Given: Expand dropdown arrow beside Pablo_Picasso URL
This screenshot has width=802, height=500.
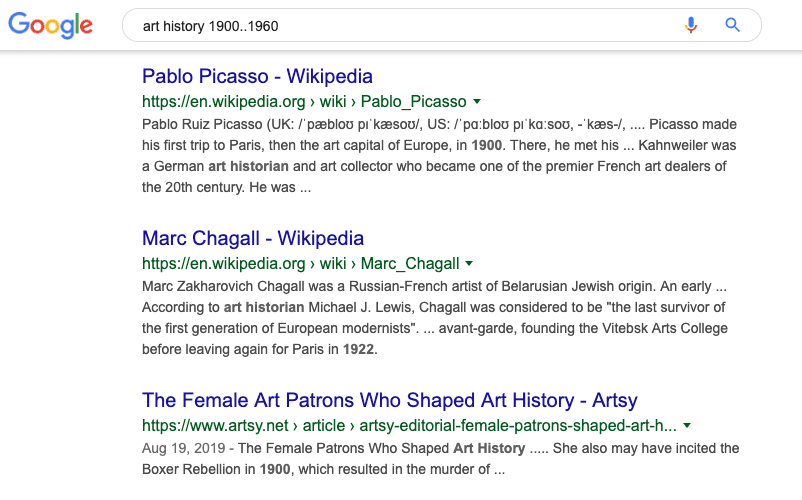Looking at the screenshot, I should click(477, 102).
